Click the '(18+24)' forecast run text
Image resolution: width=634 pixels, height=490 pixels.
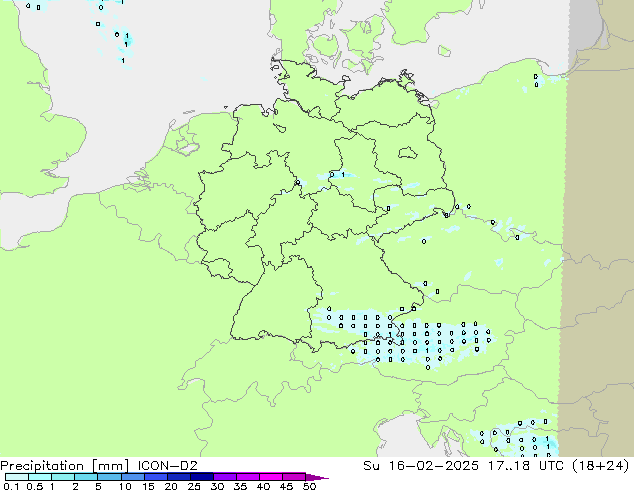[x=601, y=466]
